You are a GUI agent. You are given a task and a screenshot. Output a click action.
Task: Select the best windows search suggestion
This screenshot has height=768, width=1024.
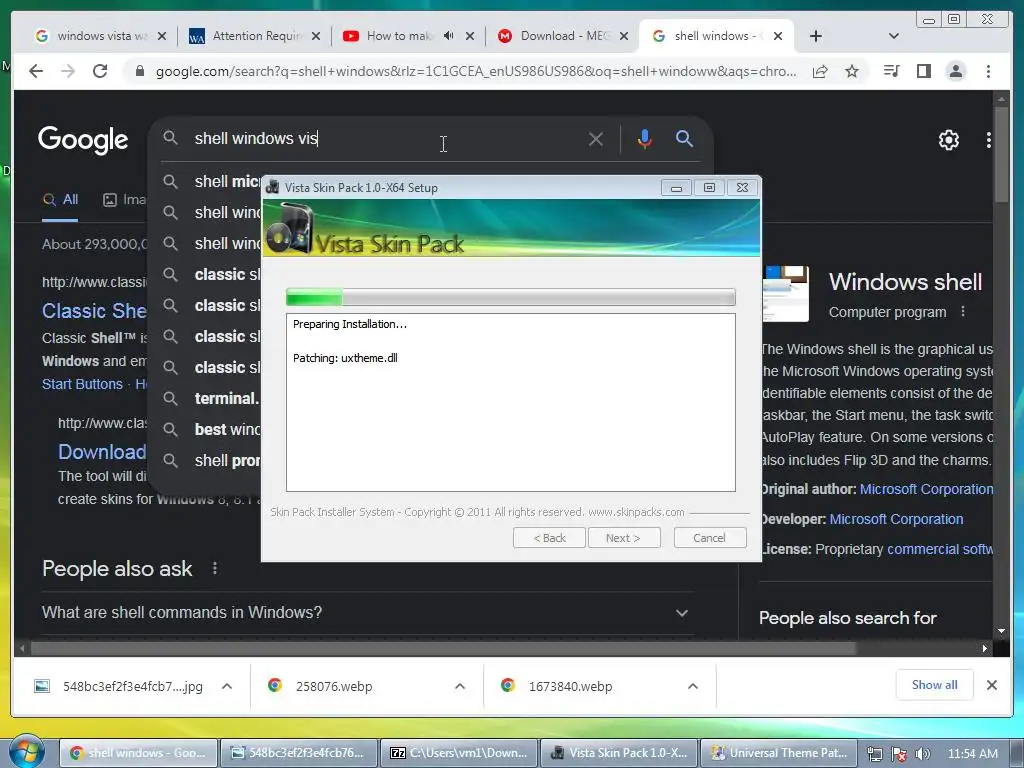(210, 429)
